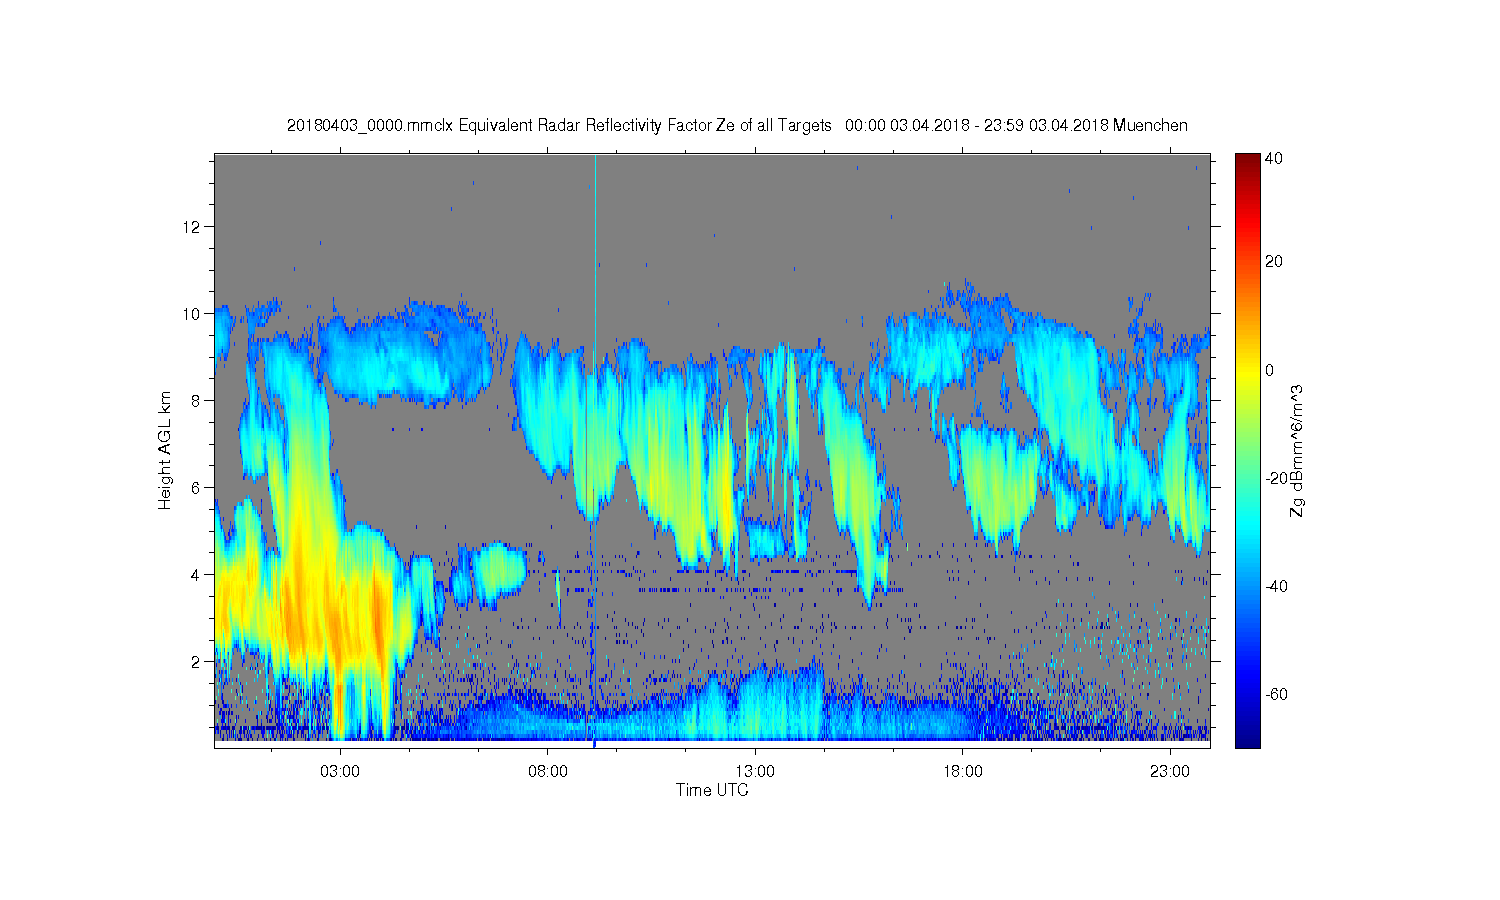Click the height tick label 2

point(196,661)
